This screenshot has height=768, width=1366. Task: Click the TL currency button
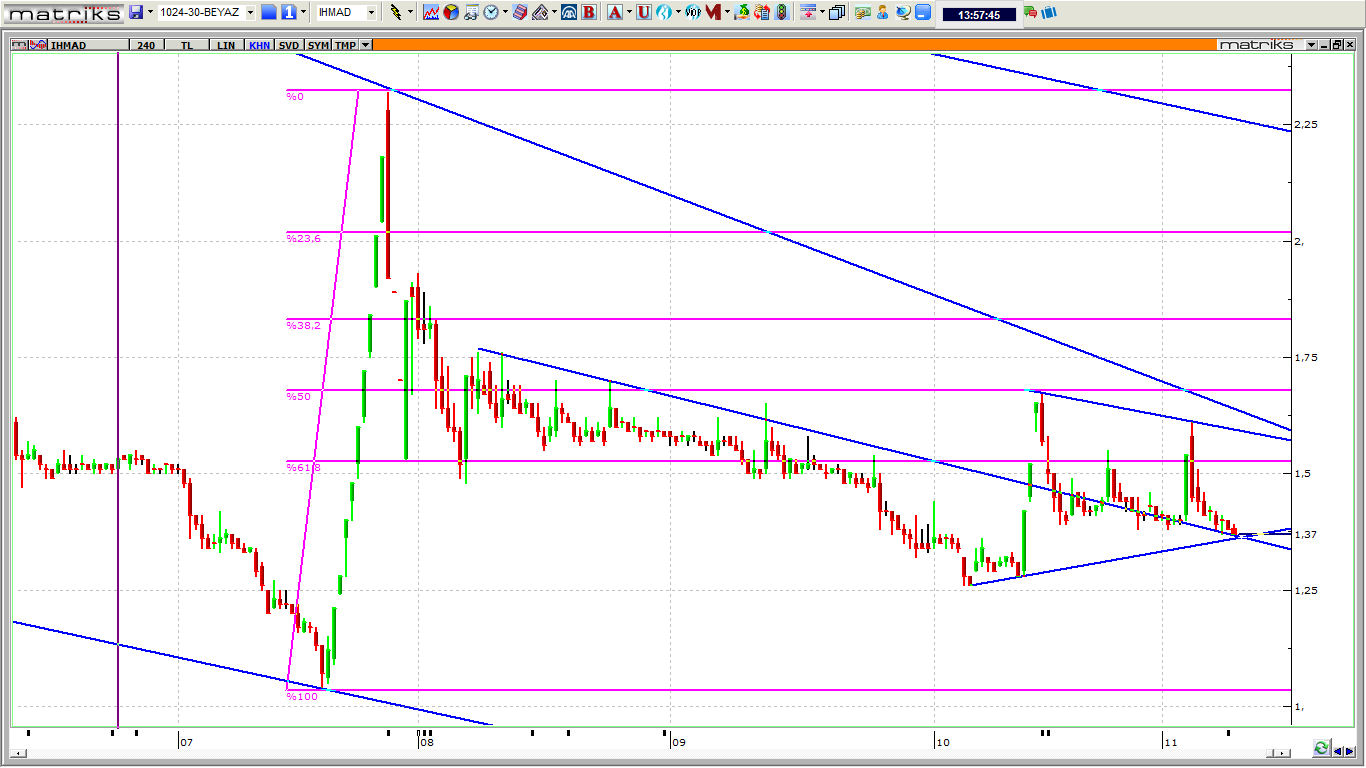pos(187,45)
